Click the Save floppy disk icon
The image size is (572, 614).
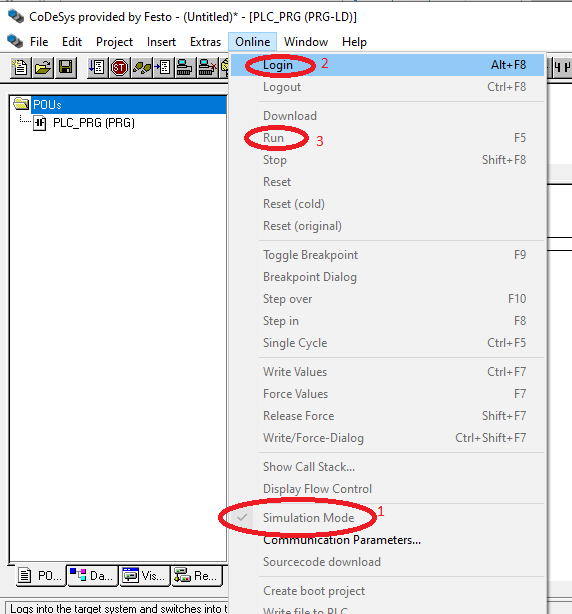tap(66, 68)
